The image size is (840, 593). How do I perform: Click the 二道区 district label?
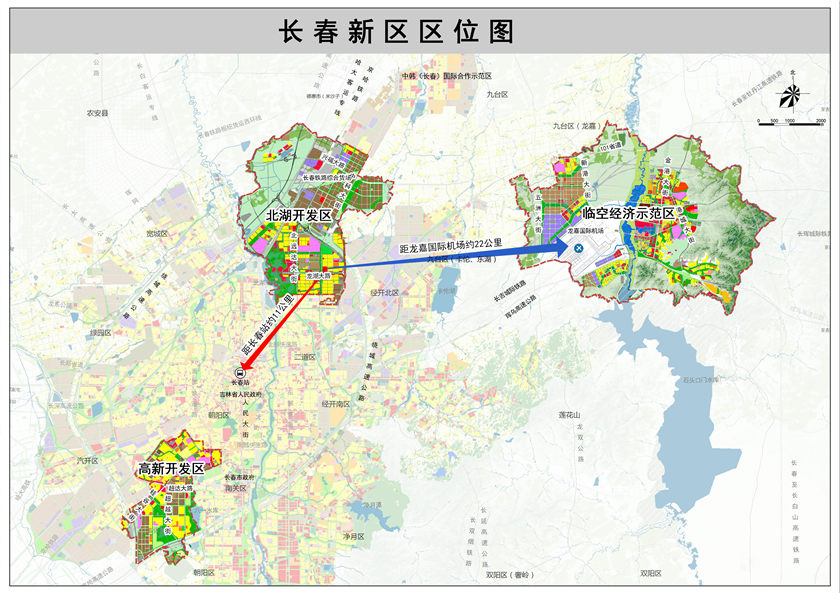point(304,356)
